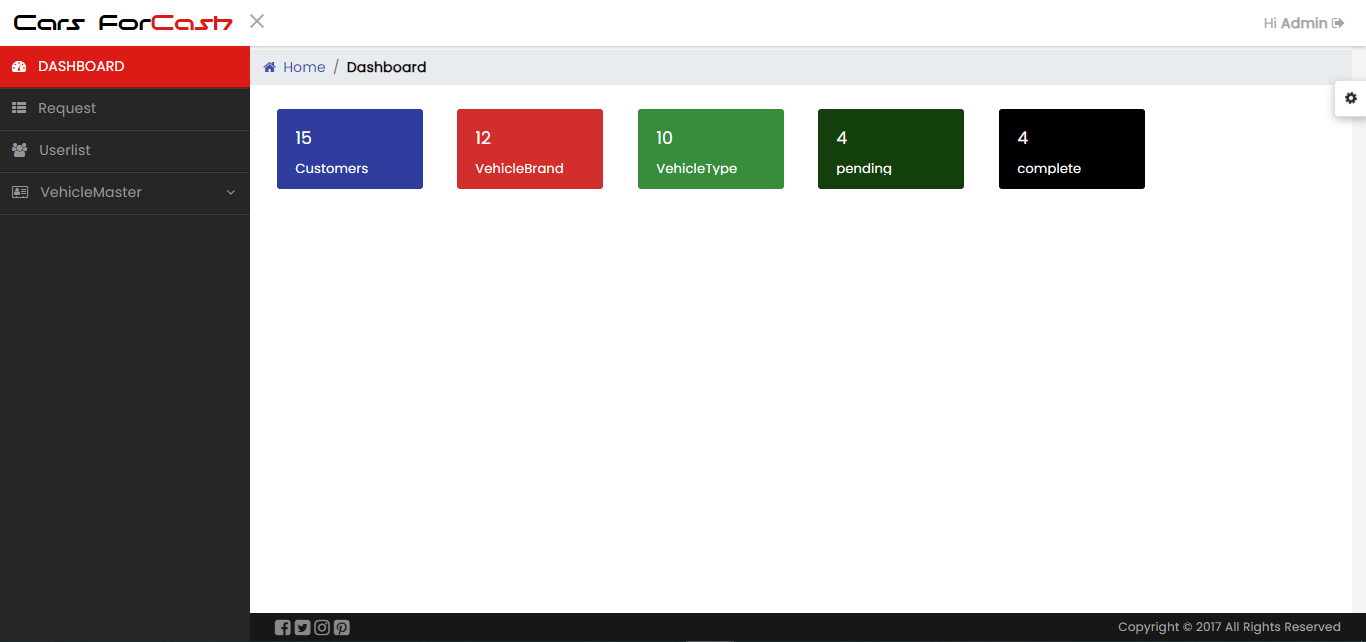Image resolution: width=1366 pixels, height=642 pixels.
Task: Open the VehicleMaster submenu in the sidebar
Action: point(91,192)
